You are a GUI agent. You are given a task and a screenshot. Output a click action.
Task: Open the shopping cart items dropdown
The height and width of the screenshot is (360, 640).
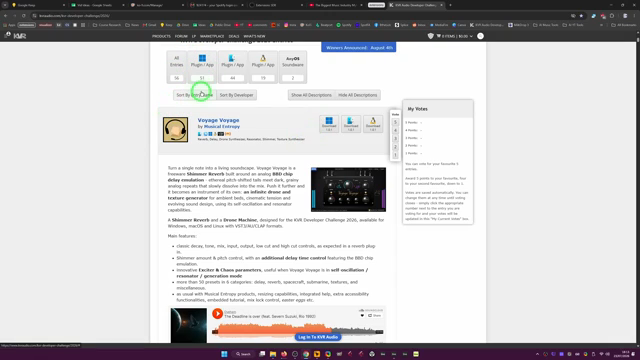pyautogui.click(x=454, y=36)
